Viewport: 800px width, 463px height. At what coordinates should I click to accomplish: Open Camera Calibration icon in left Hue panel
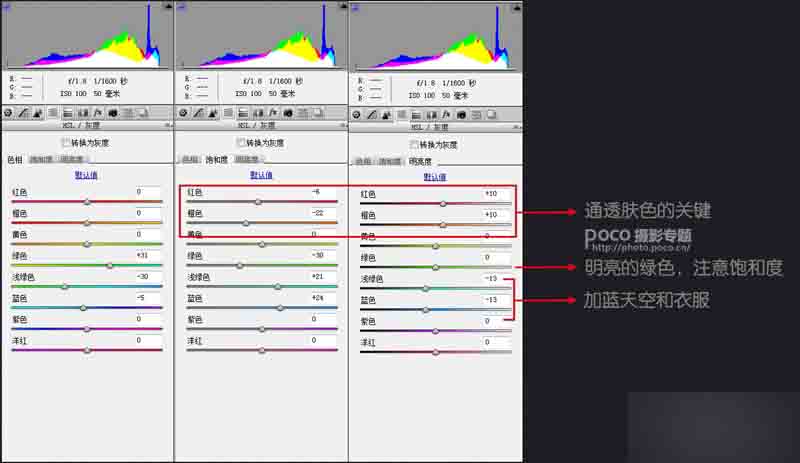(x=113, y=113)
